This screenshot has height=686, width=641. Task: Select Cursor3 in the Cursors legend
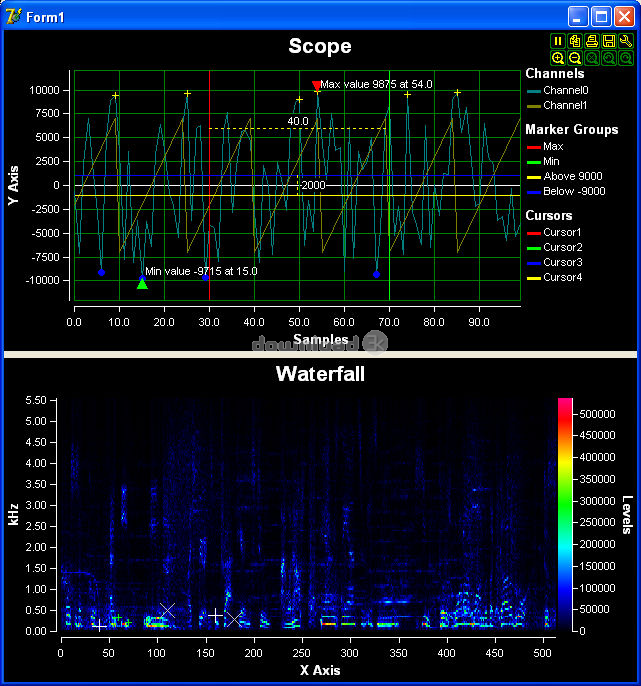(x=563, y=262)
